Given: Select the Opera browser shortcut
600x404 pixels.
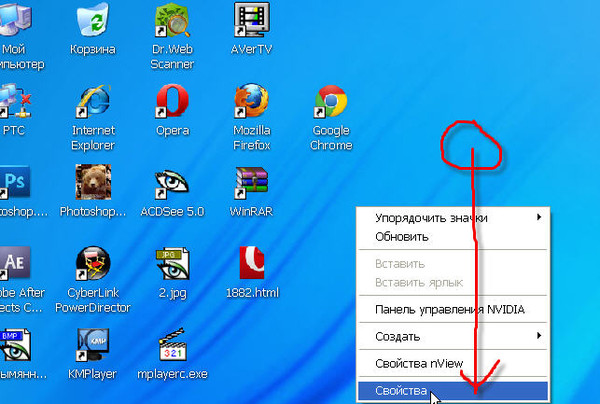Looking at the screenshot, I should click(172, 101).
